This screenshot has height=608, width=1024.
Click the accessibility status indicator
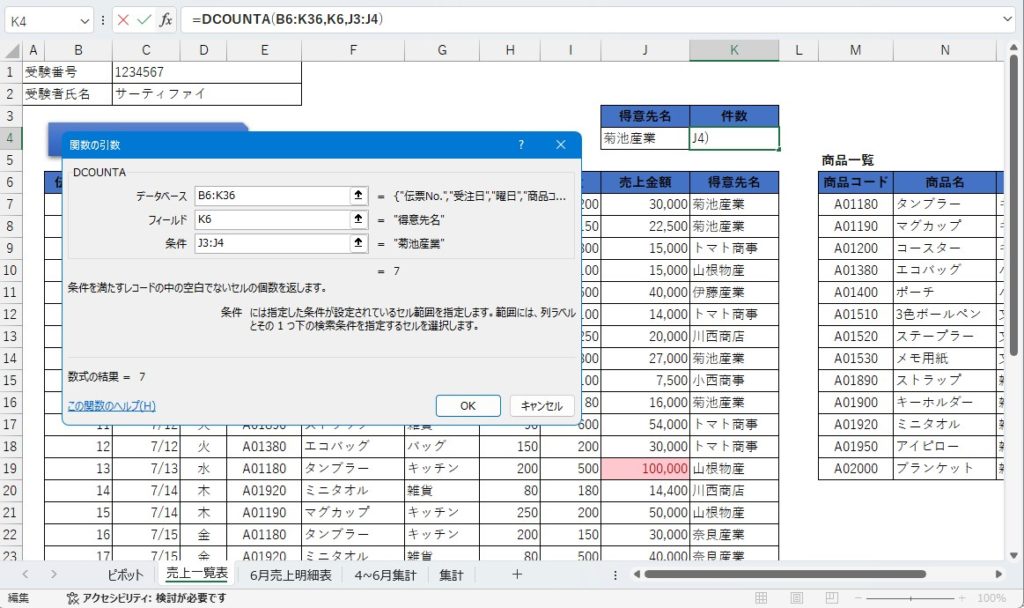click(x=146, y=598)
